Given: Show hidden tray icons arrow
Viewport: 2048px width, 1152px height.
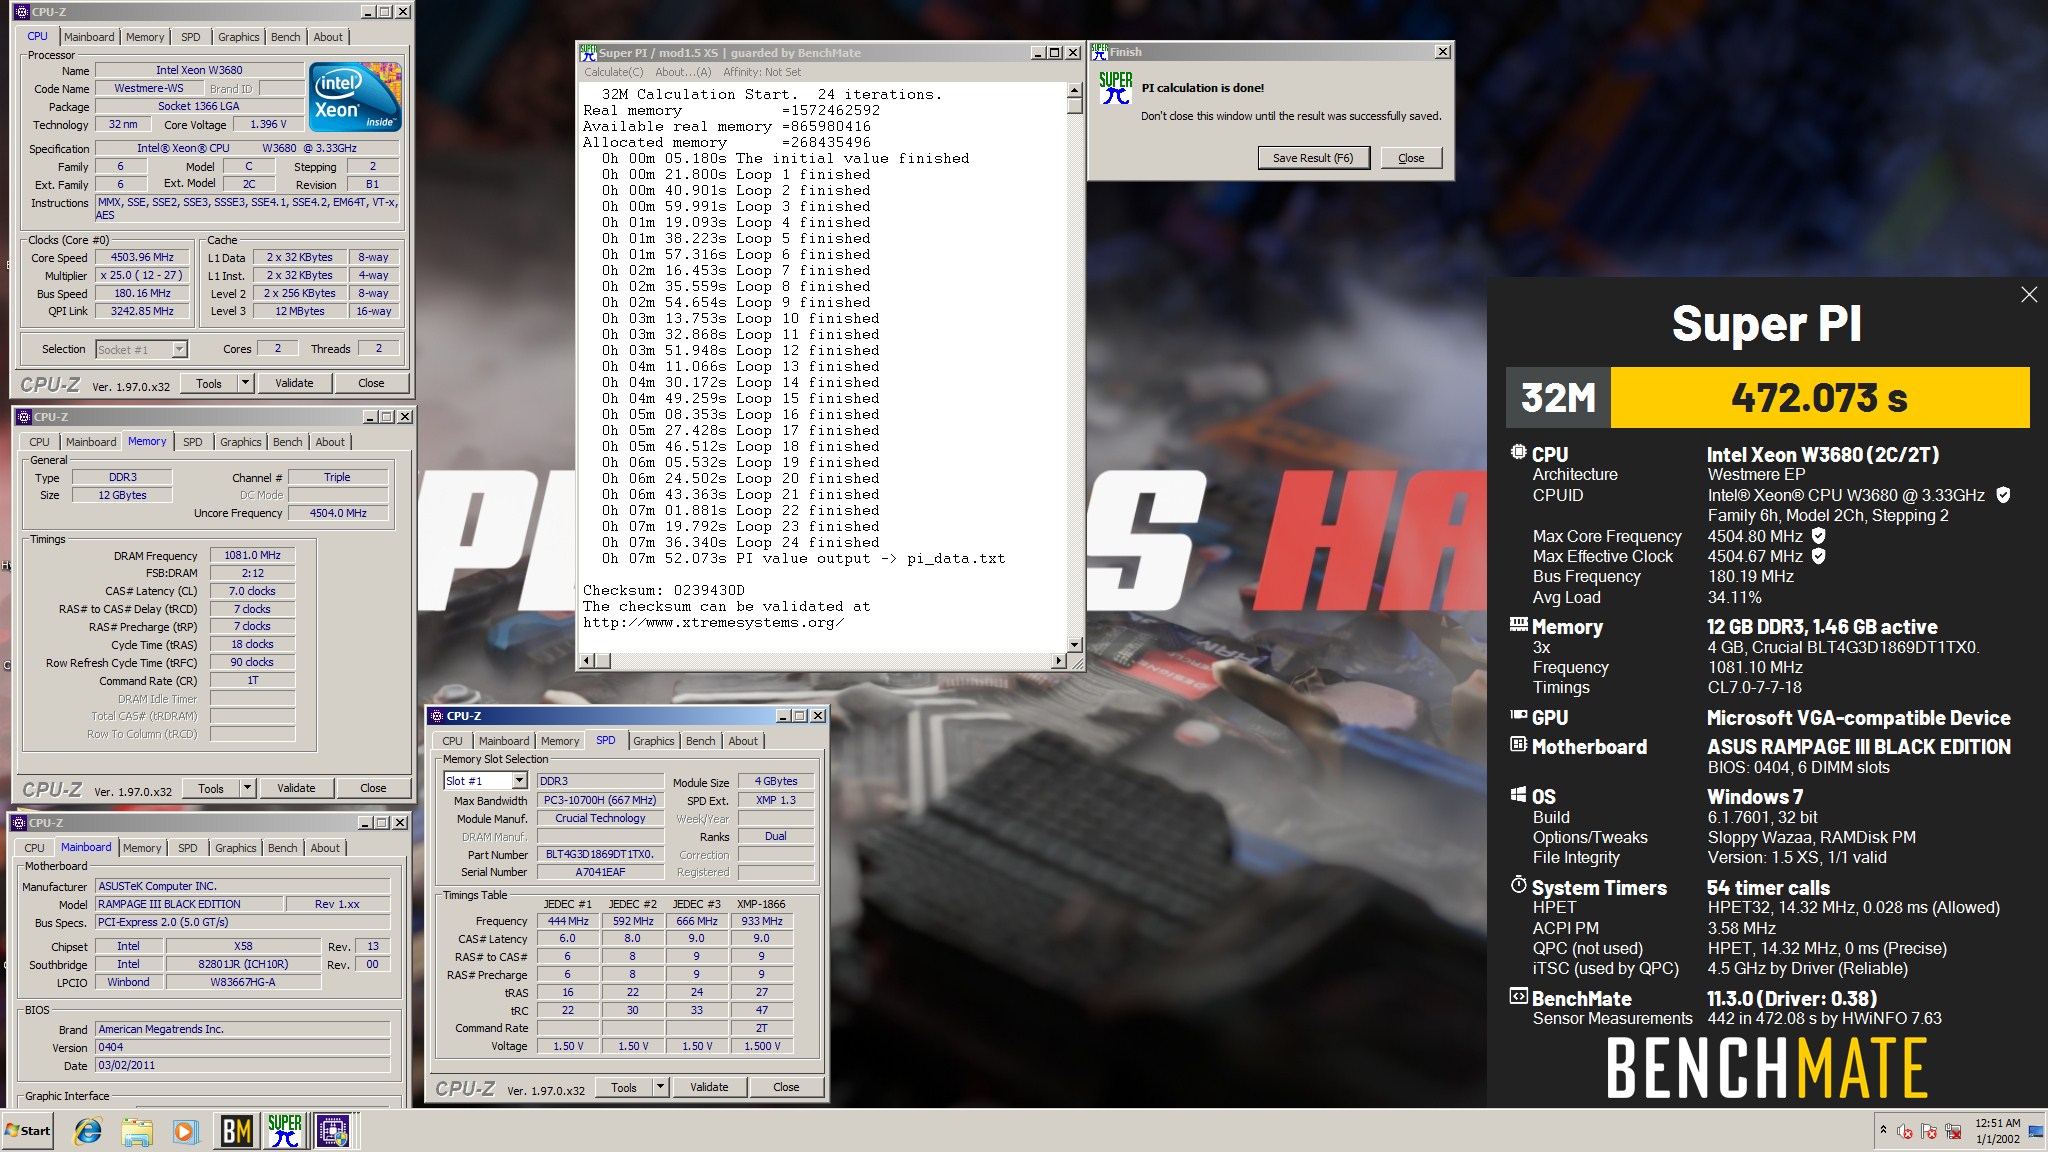Looking at the screenshot, I should coord(1883,1130).
